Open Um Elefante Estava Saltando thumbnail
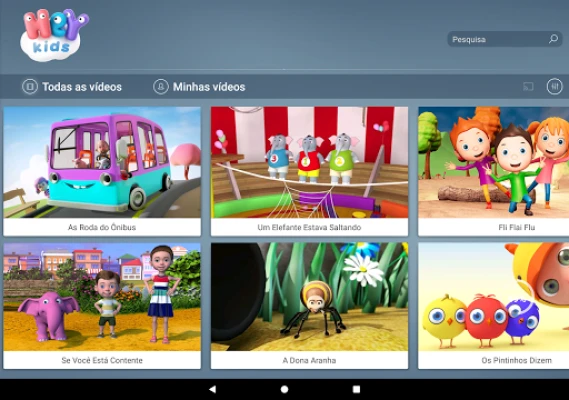This screenshot has width=569, height=400. coord(309,162)
